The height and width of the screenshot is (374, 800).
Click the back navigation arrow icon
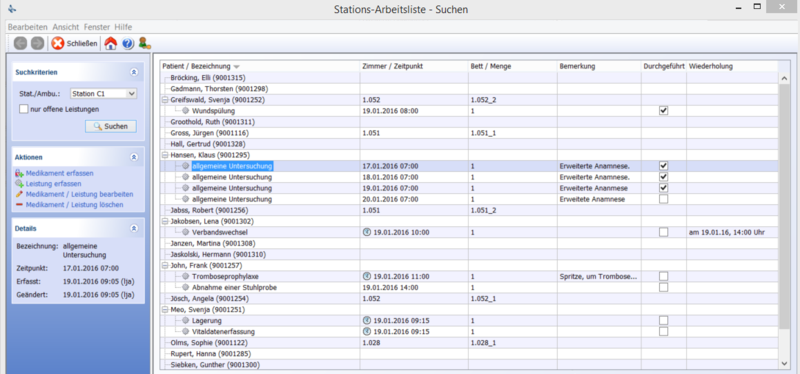pos(21,44)
